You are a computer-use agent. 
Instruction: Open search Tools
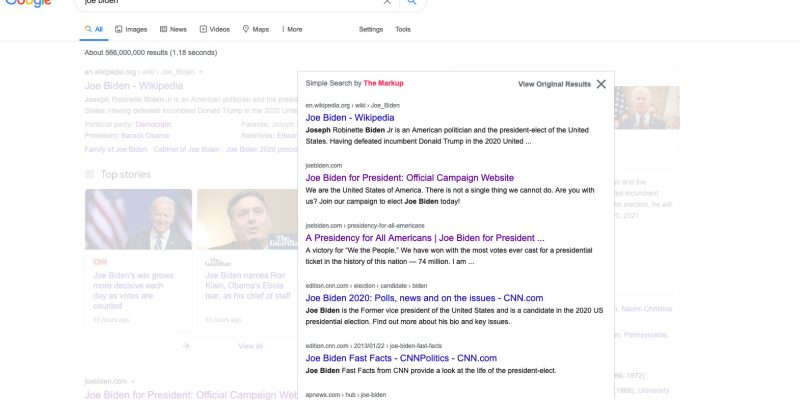[403, 30]
